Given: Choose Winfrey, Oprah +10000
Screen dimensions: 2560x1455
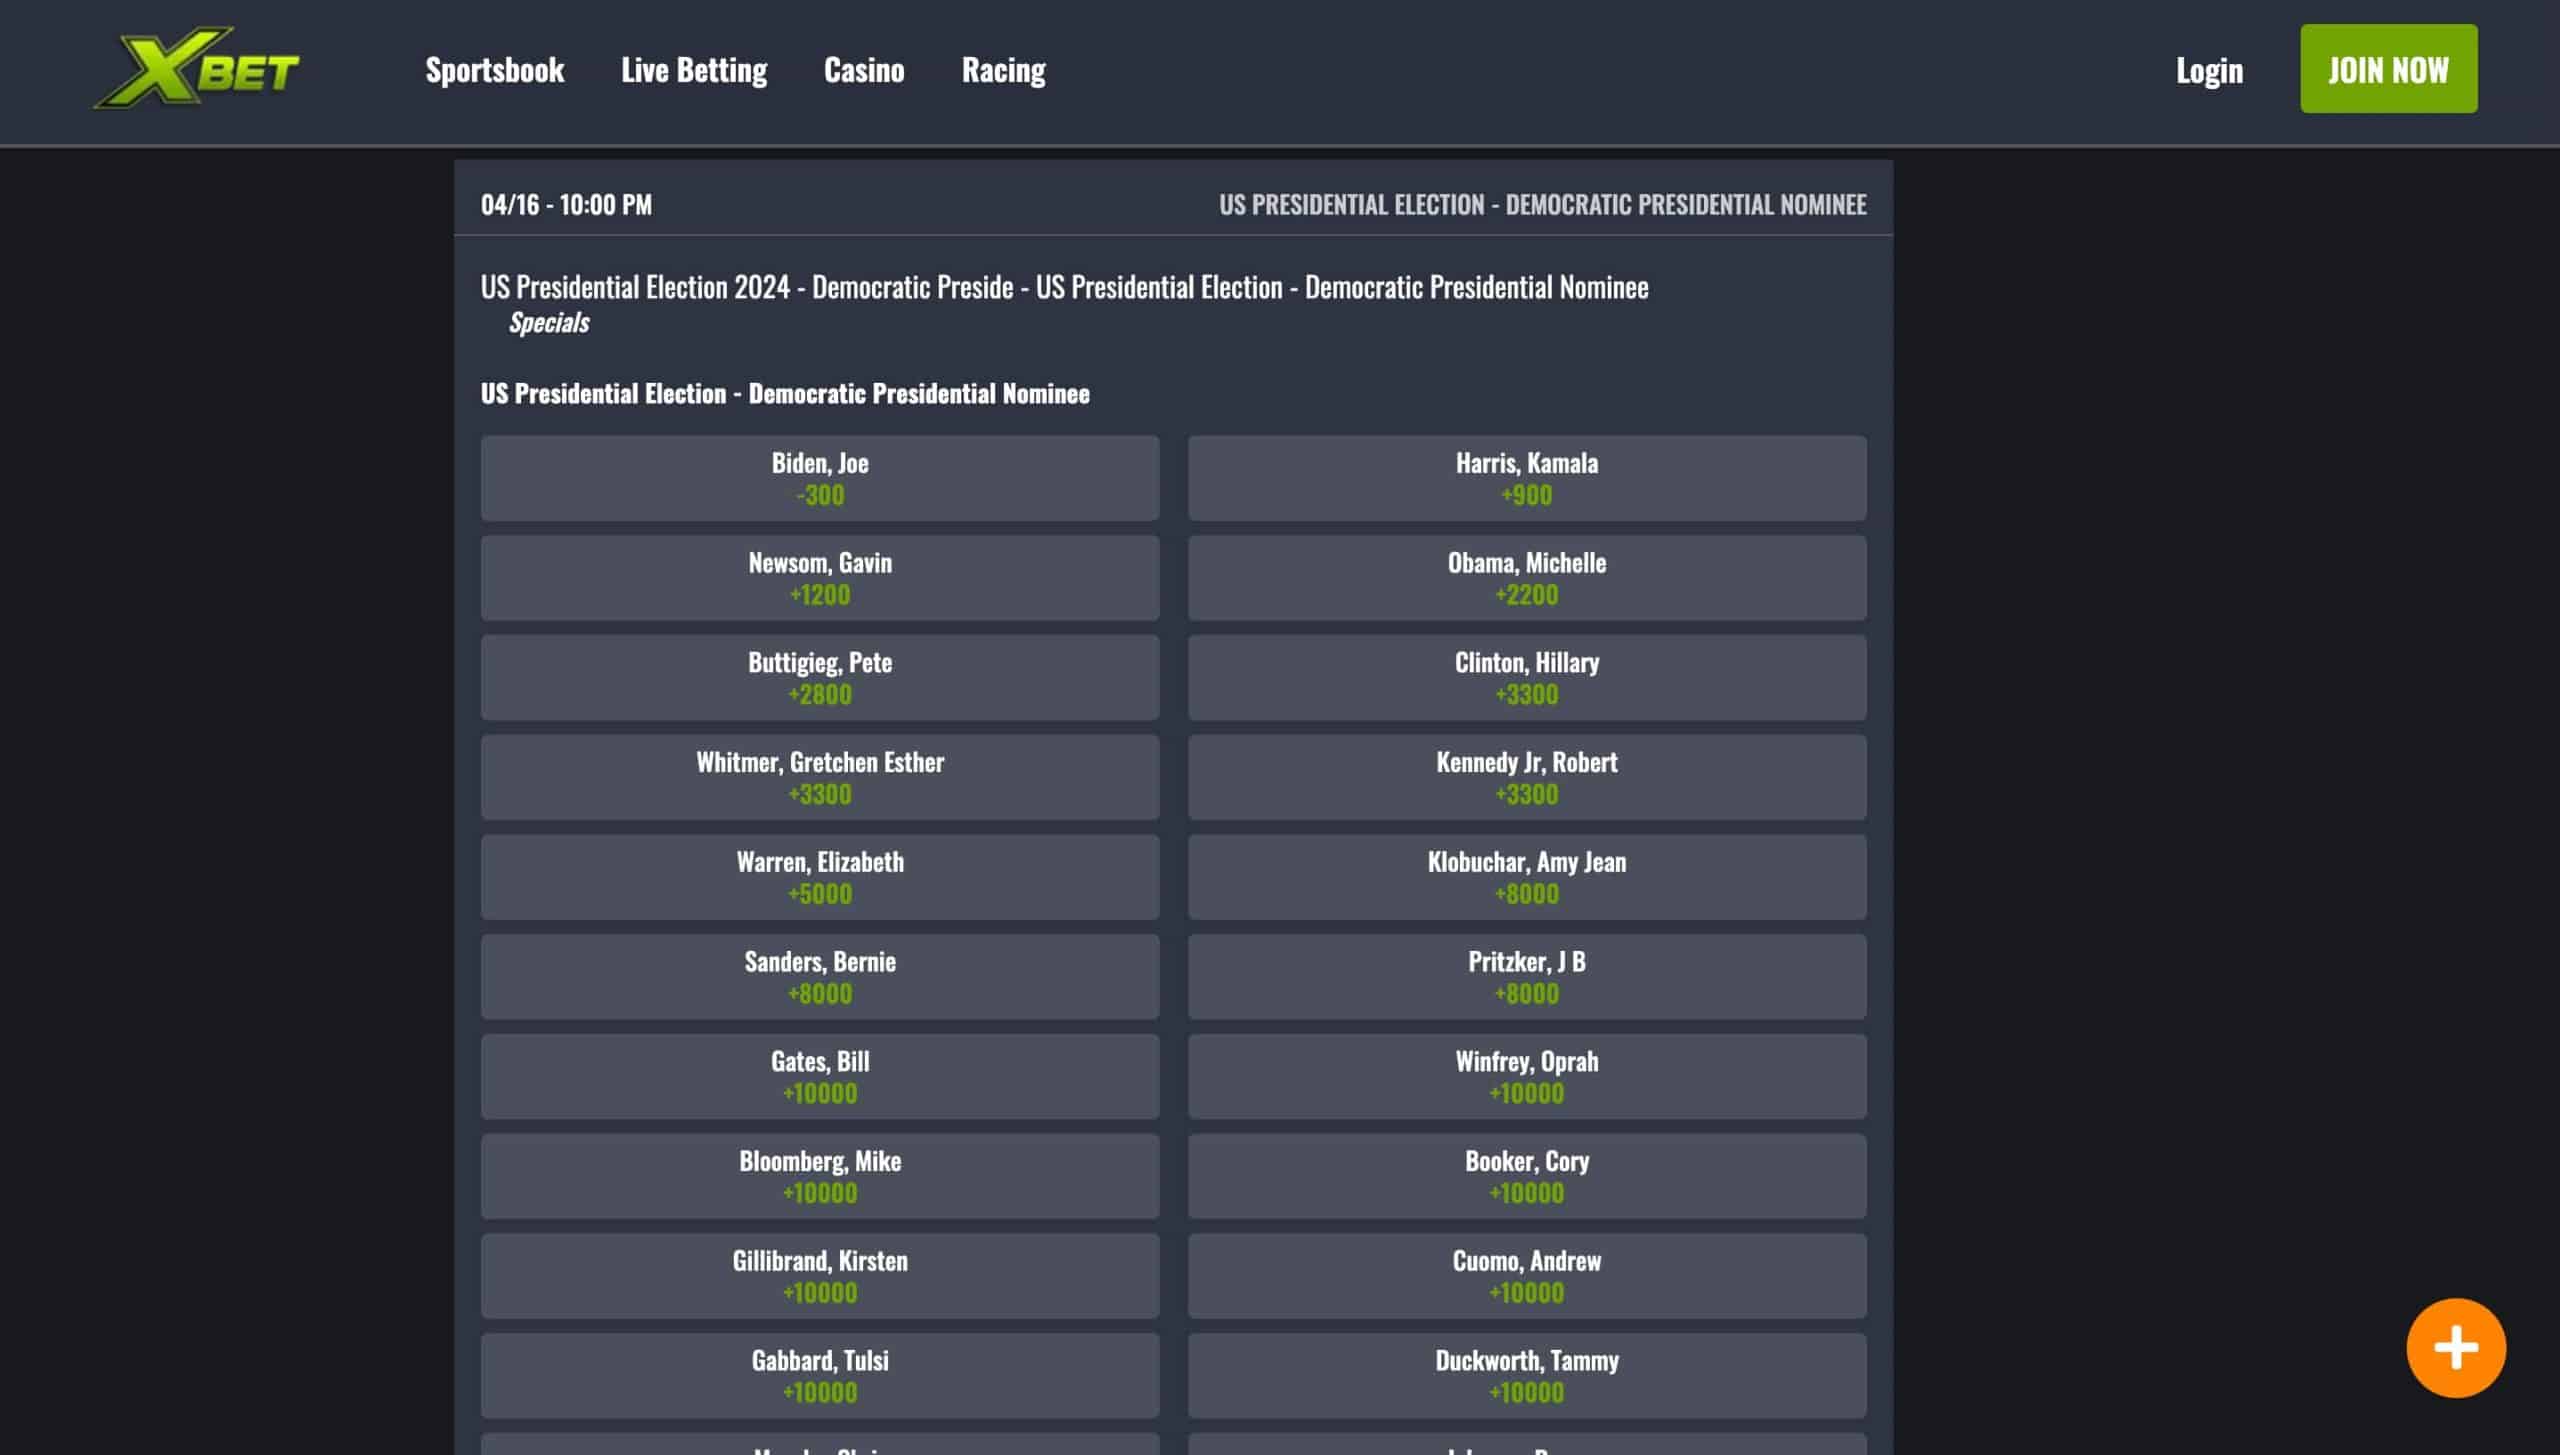Looking at the screenshot, I should (x=1527, y=1077).
